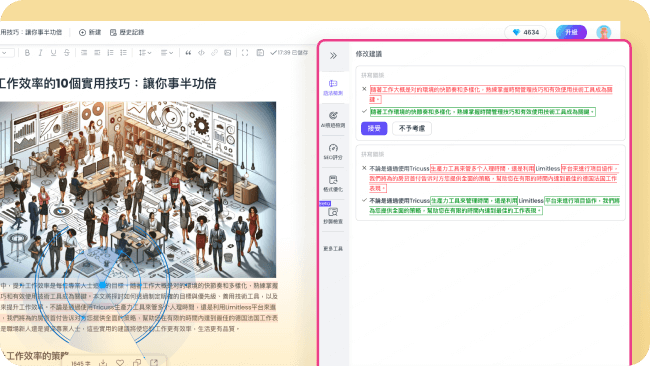
Task: Toggle bold formatting
Action: pos(27,53)
